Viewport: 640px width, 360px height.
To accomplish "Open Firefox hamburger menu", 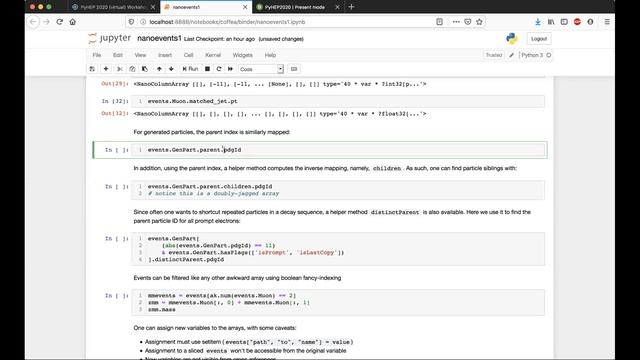I will point(607,22).
